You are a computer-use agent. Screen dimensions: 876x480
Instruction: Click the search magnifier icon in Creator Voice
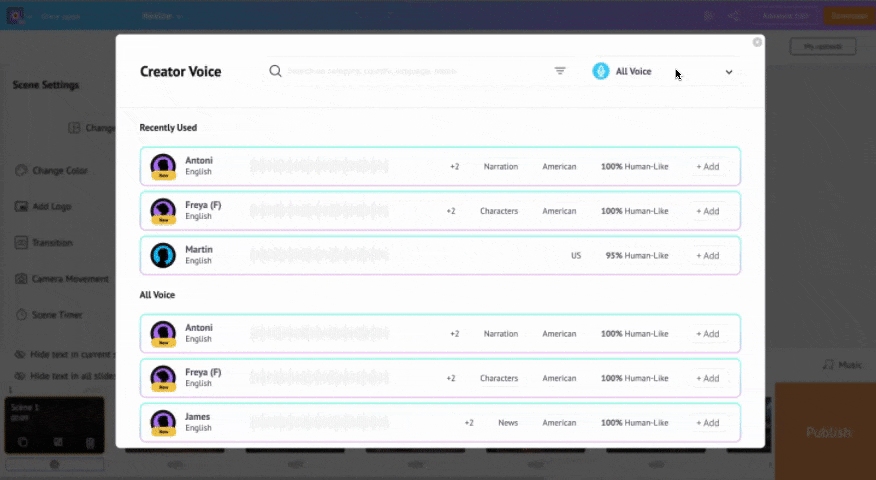click(x=275, y=71)
